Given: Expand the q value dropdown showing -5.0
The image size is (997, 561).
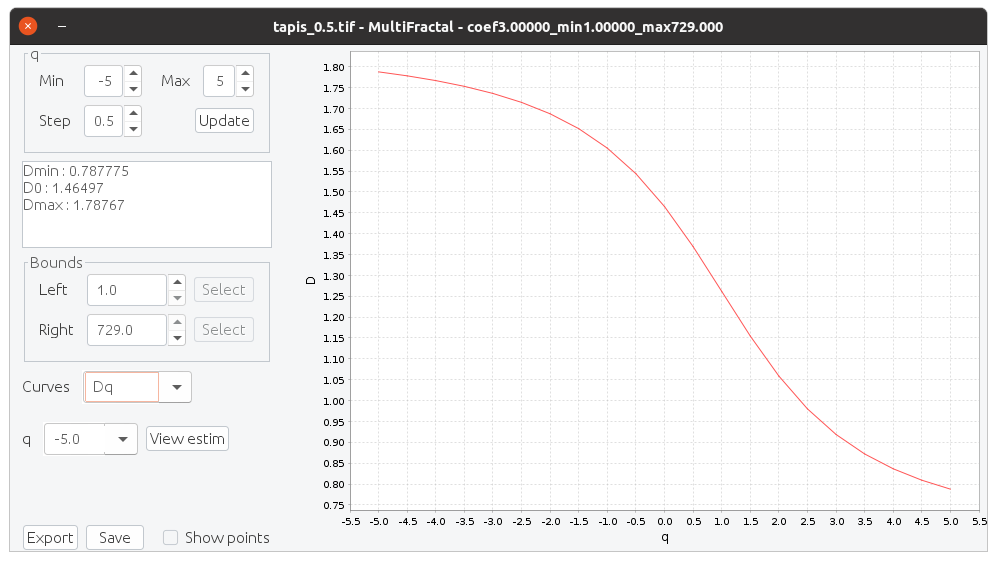Looking at the screenshot, I should point(121,439).
